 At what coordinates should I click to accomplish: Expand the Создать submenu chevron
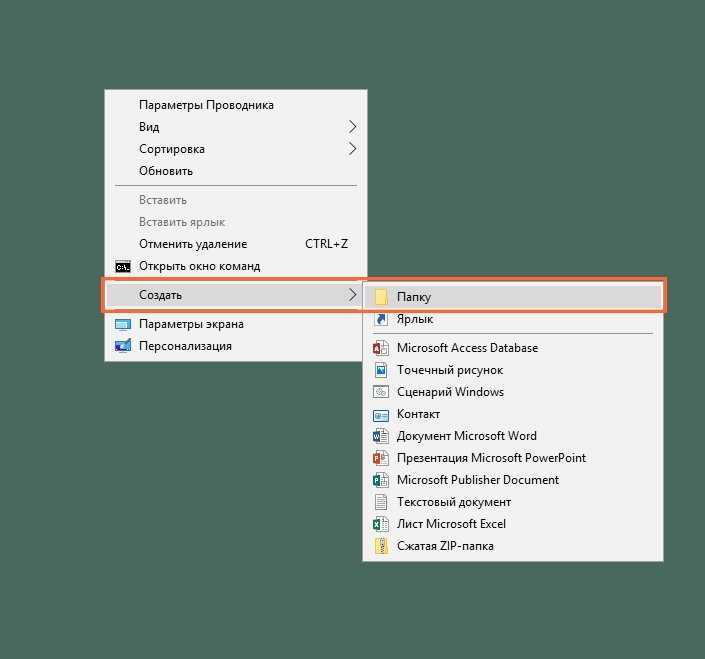352,295
